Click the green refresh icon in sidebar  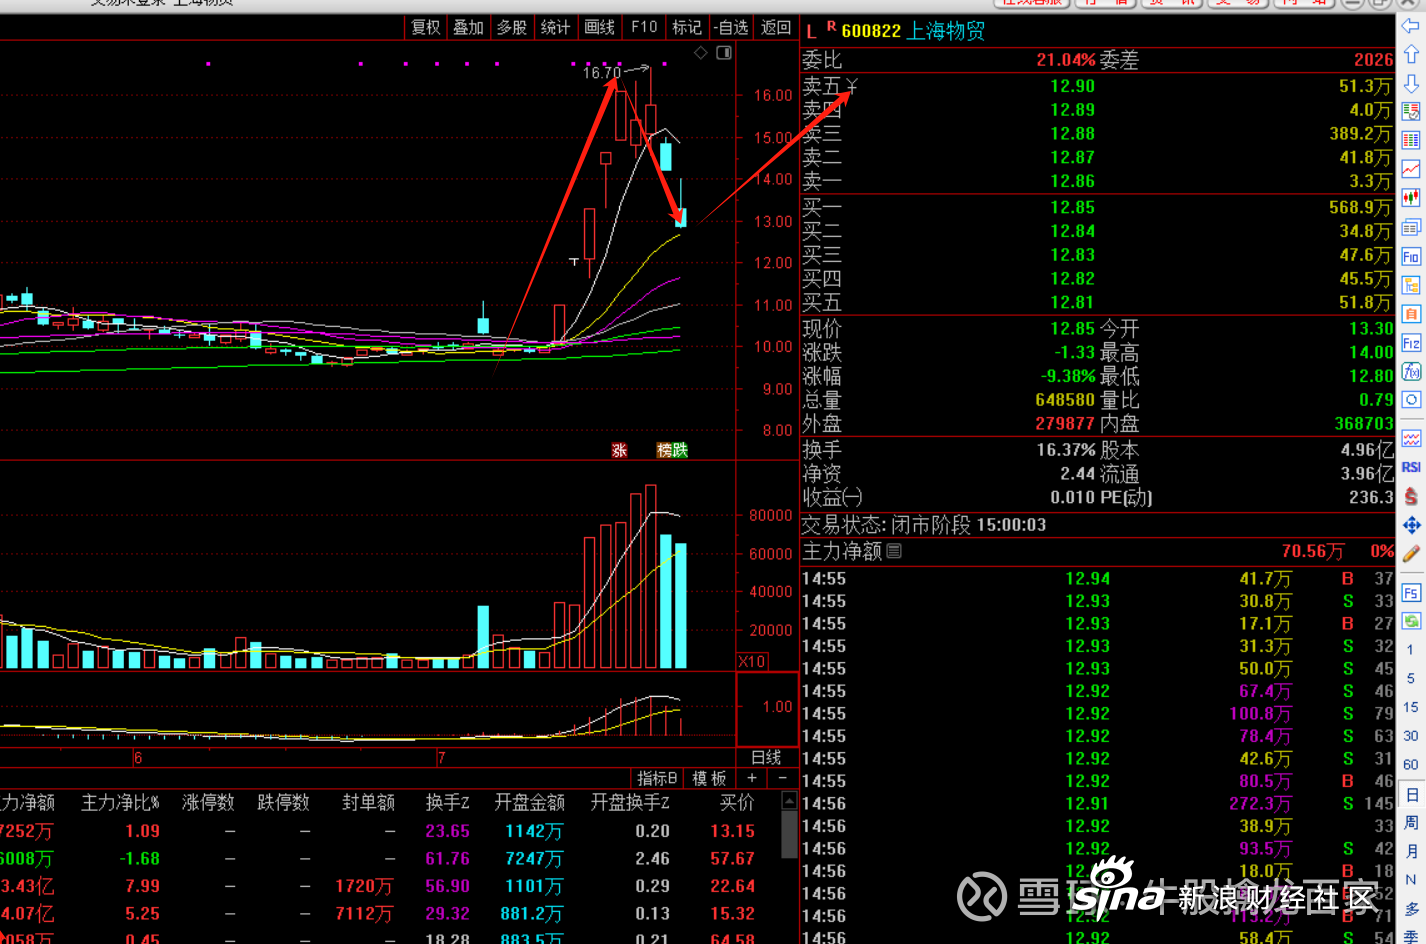(x=1411, y=621)
